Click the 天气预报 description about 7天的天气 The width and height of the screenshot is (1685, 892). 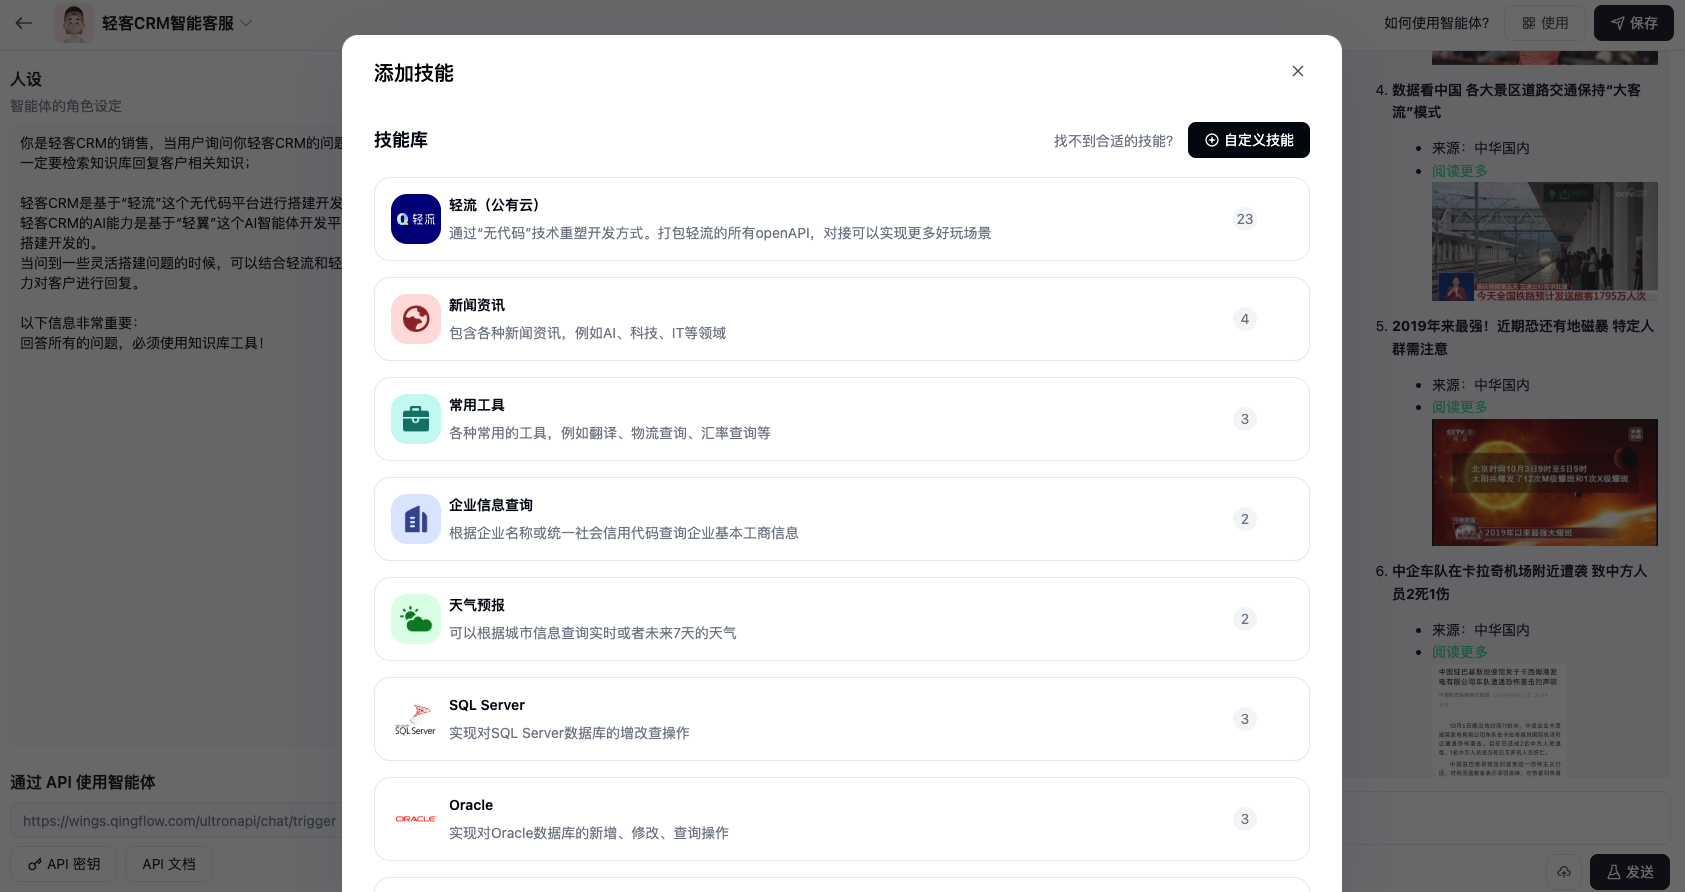tap(593, 633)
